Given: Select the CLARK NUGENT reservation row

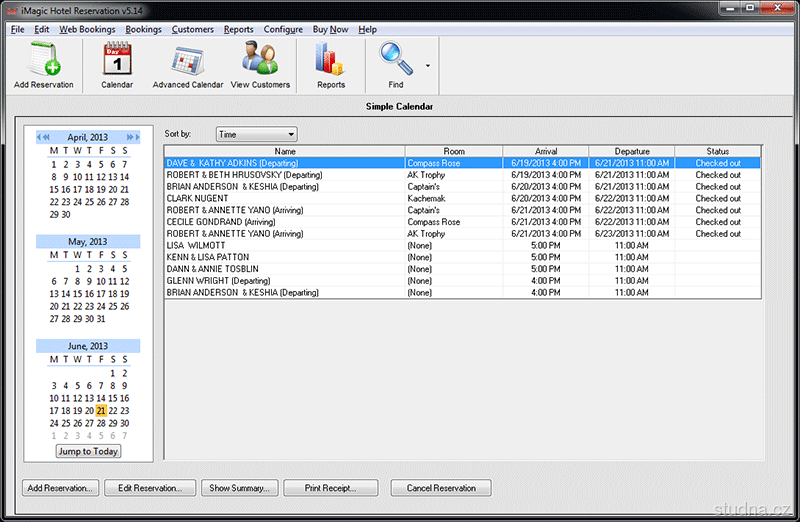Looking at the screenshot, I should 284,198.
